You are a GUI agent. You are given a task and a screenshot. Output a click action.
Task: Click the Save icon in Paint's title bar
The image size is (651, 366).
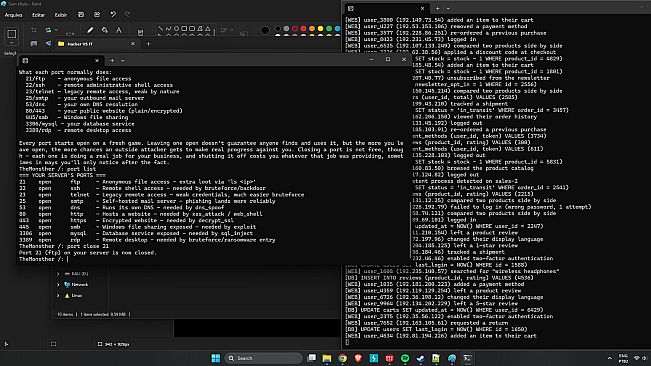81,15
